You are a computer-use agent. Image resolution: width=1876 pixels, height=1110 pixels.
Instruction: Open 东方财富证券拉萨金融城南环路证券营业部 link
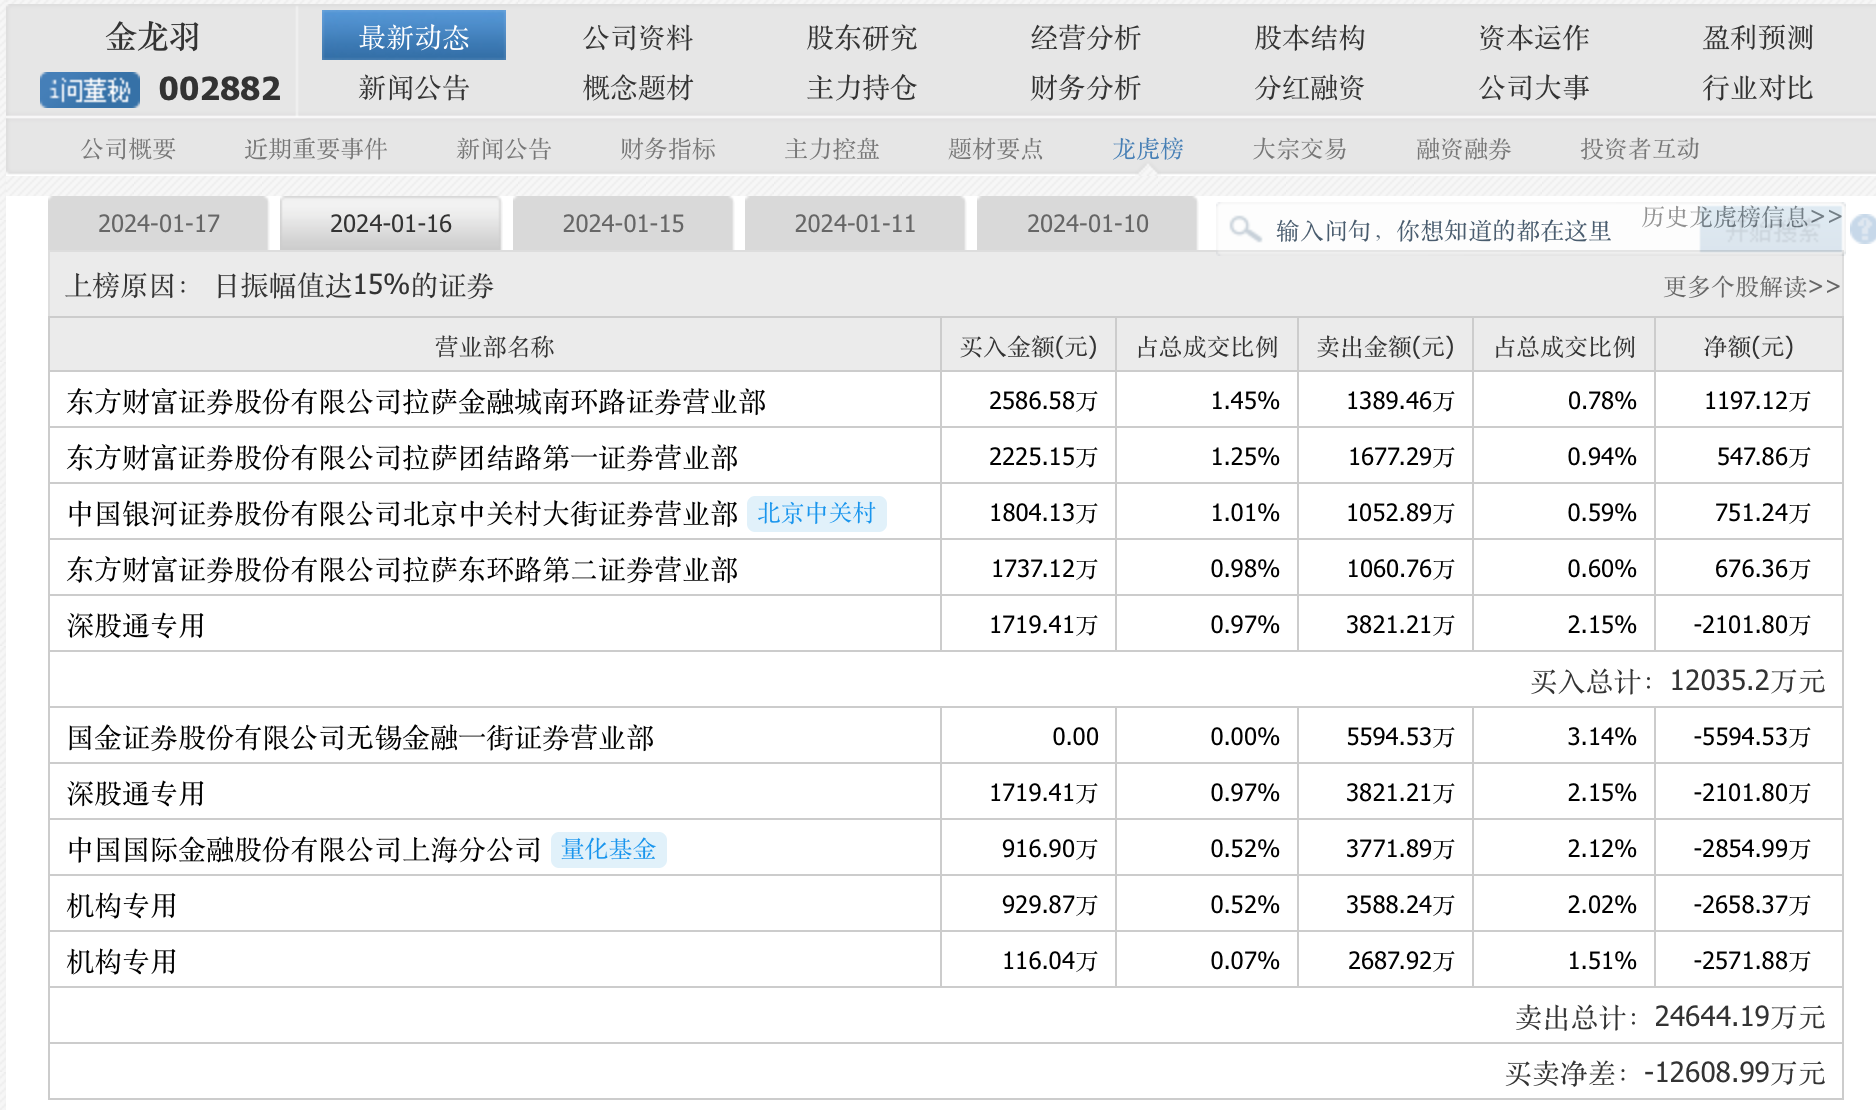[416, 402]
